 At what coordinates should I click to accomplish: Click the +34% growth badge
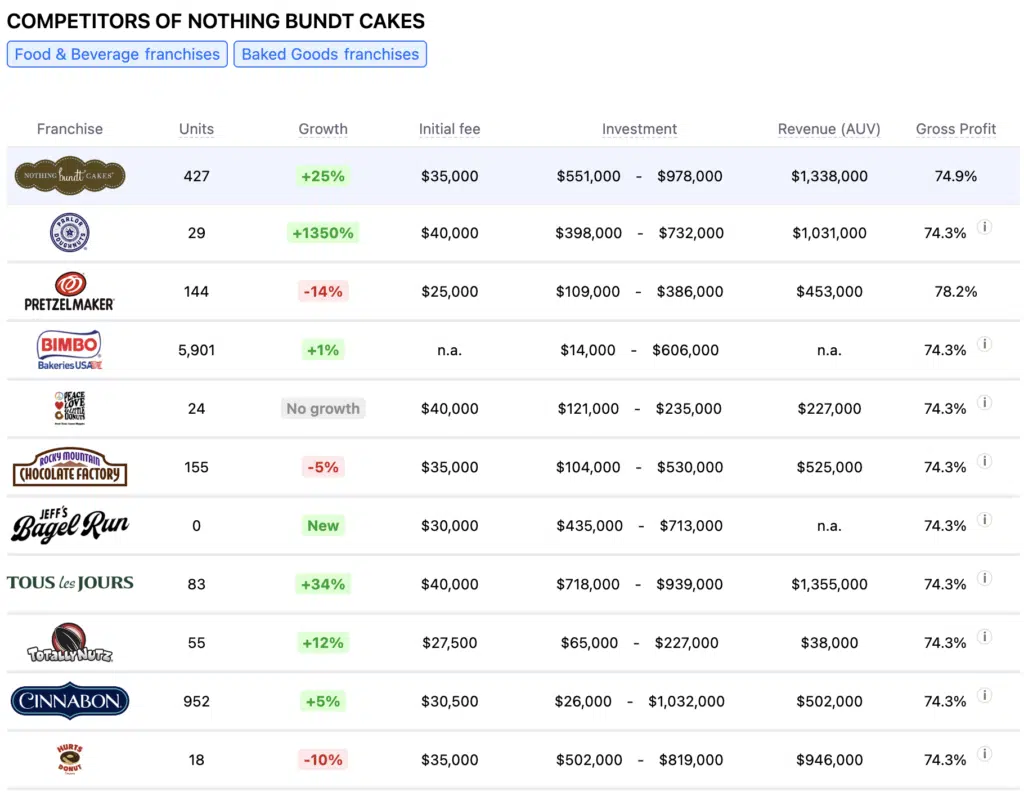tap(323, 584)
